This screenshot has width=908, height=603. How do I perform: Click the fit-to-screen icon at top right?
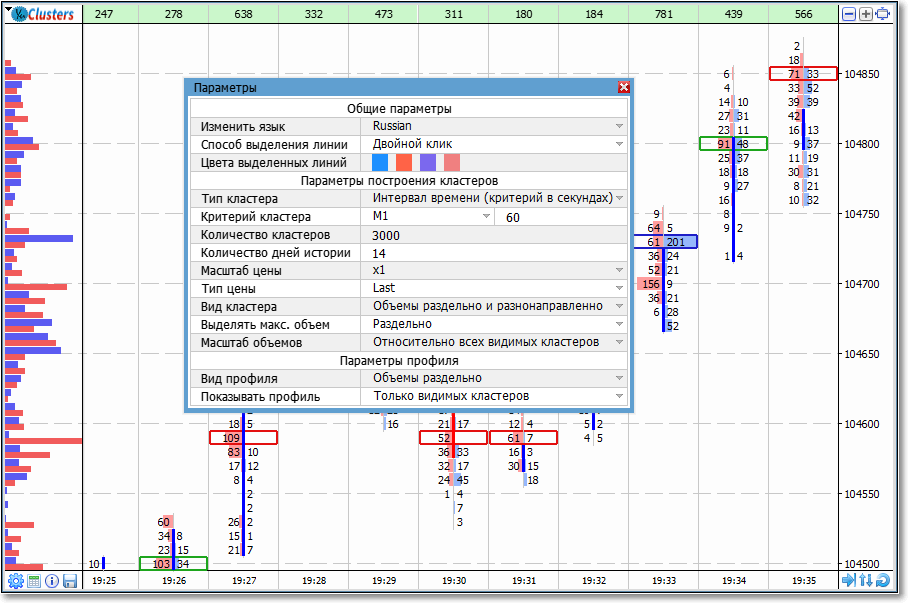click(882, 15)
